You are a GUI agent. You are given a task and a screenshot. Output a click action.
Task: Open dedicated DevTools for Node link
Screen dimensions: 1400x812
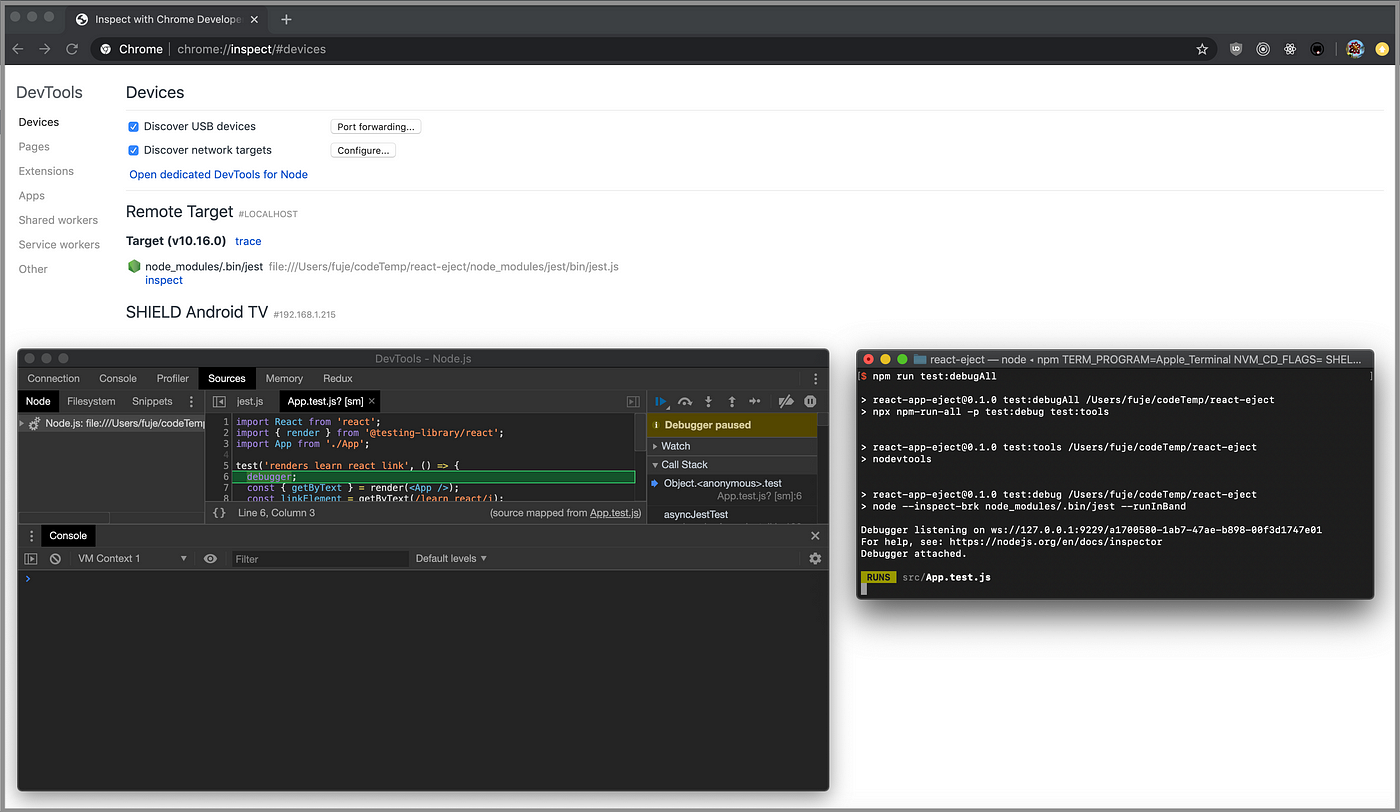click(x=218, y=175)
